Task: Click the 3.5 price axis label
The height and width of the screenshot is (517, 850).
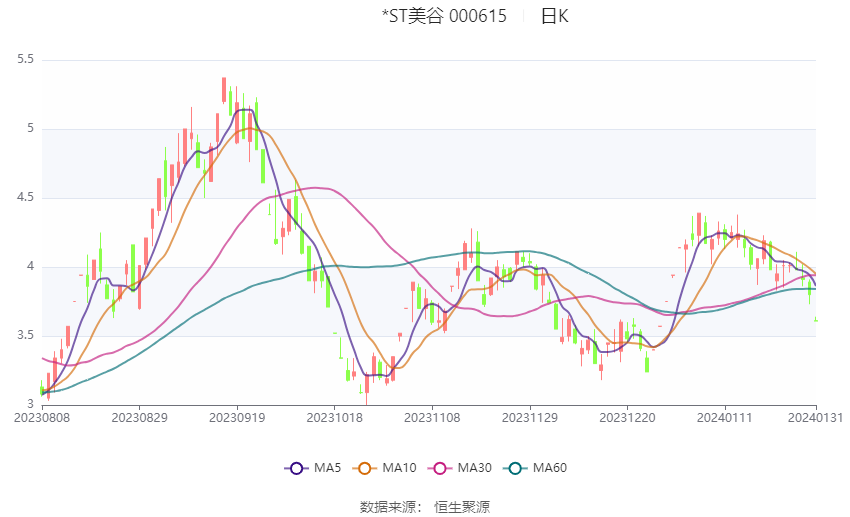Action: [25, 335]
